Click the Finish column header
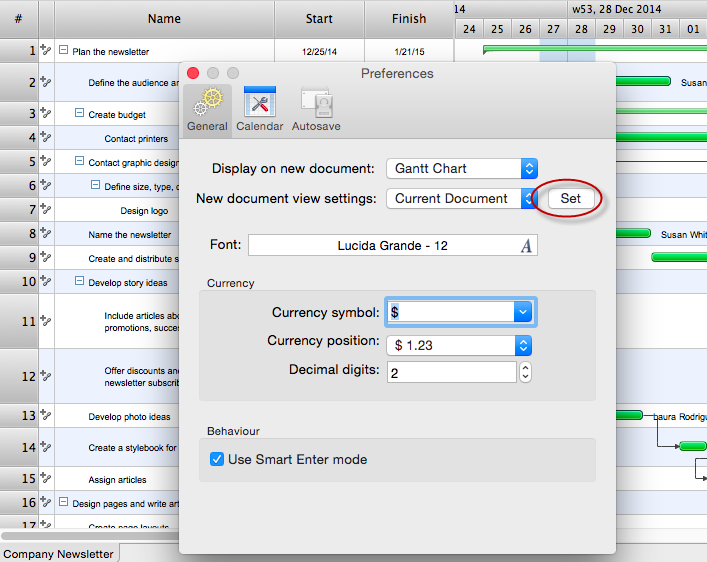This screenshot has height=562, width=707. pos(409,19)
